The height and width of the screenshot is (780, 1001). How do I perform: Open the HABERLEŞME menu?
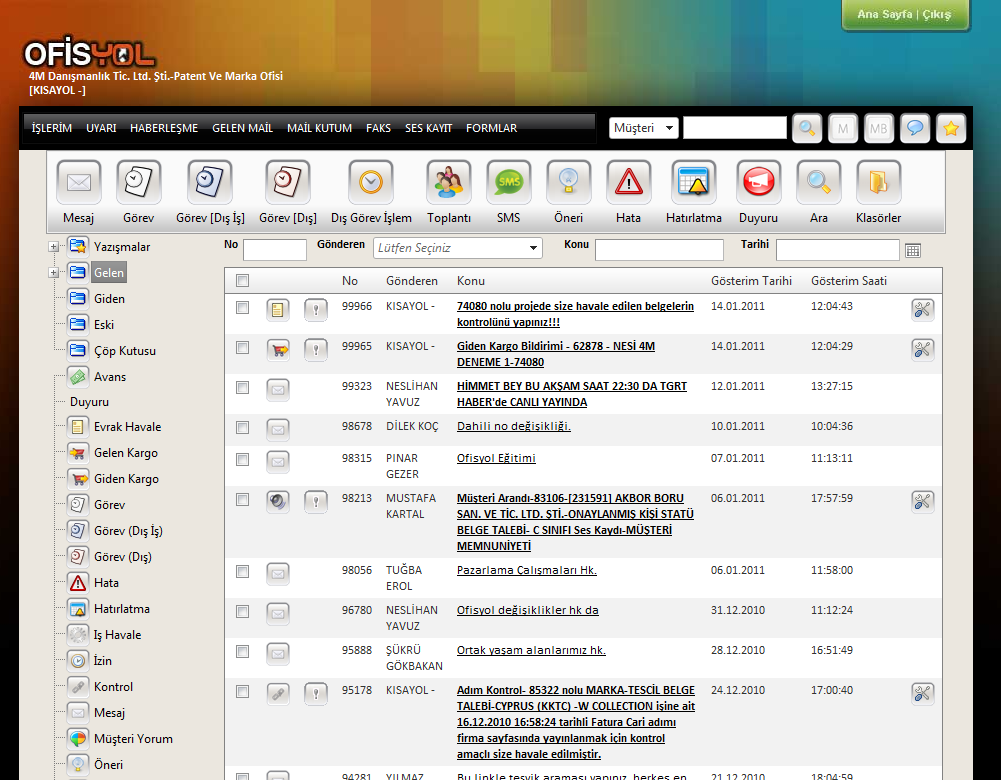pyautogui.click(x=164, y=128)
